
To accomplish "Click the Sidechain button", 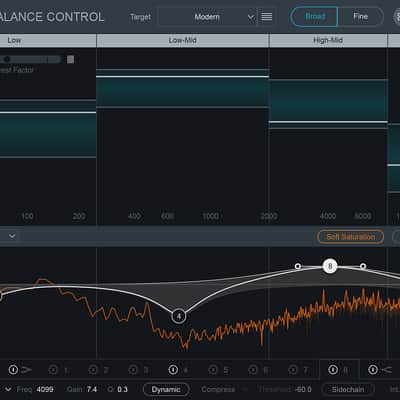I will coord(348,389).
